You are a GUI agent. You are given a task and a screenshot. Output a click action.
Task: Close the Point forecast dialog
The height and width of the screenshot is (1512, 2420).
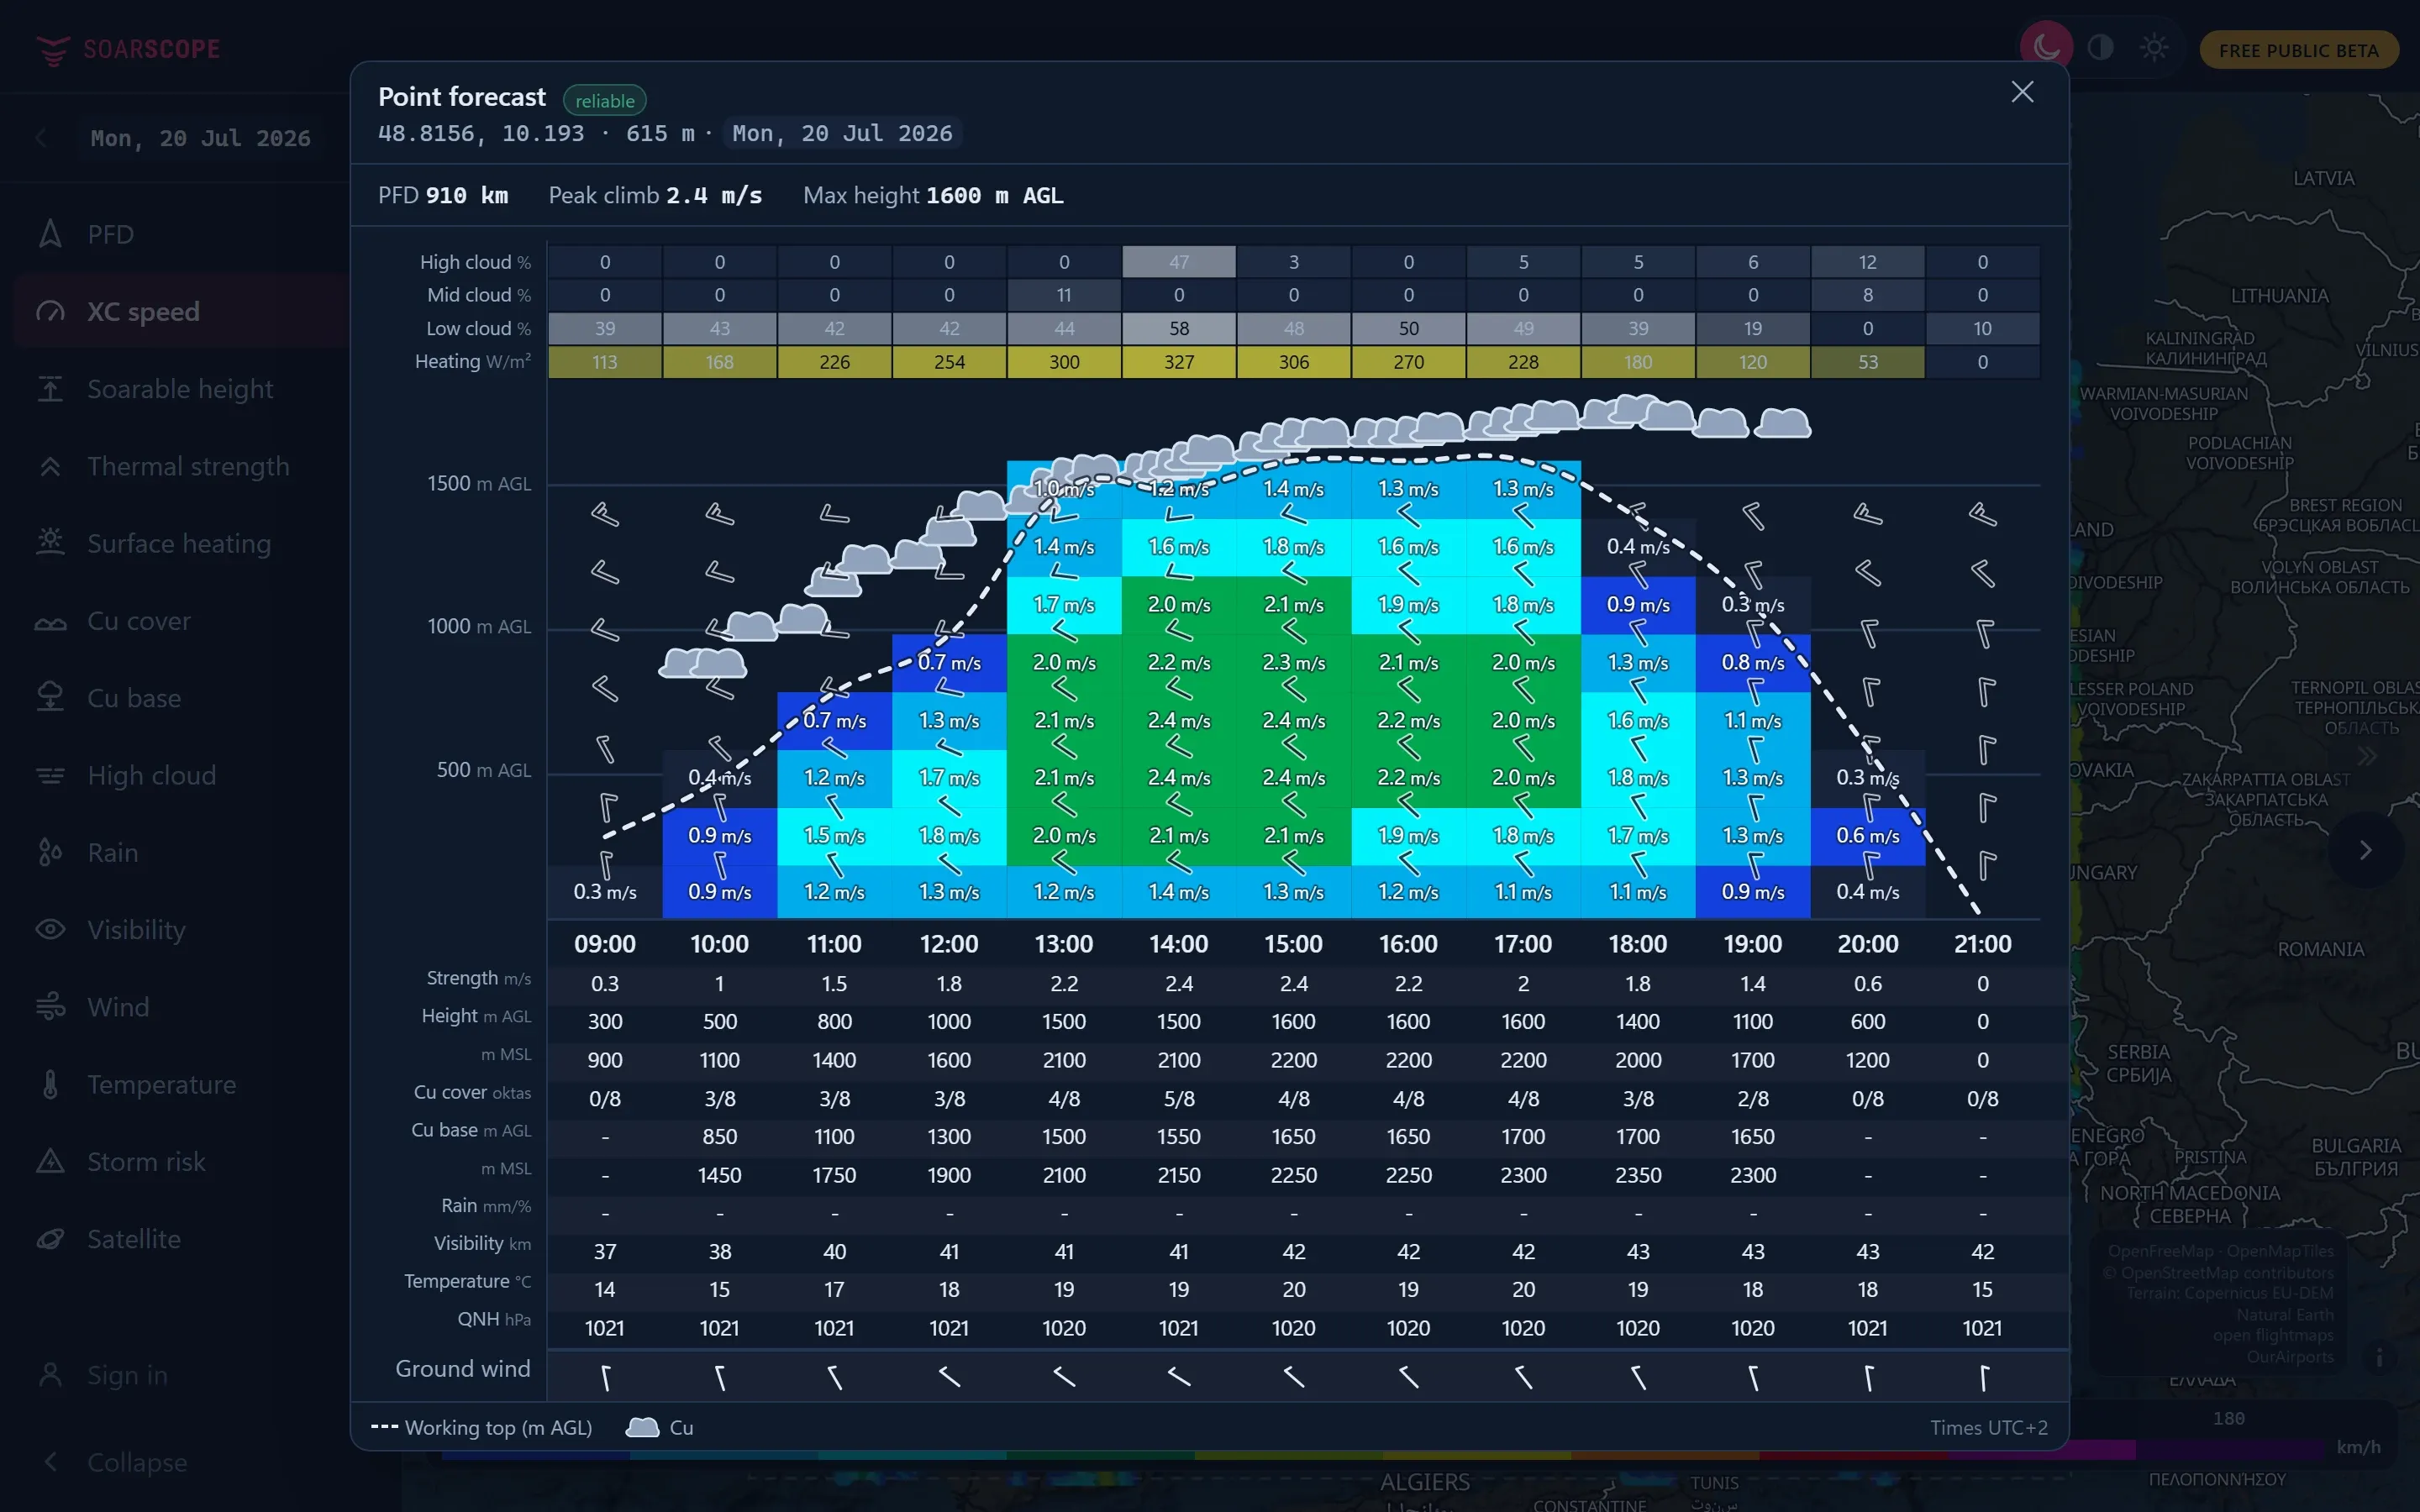[2022, 92]
